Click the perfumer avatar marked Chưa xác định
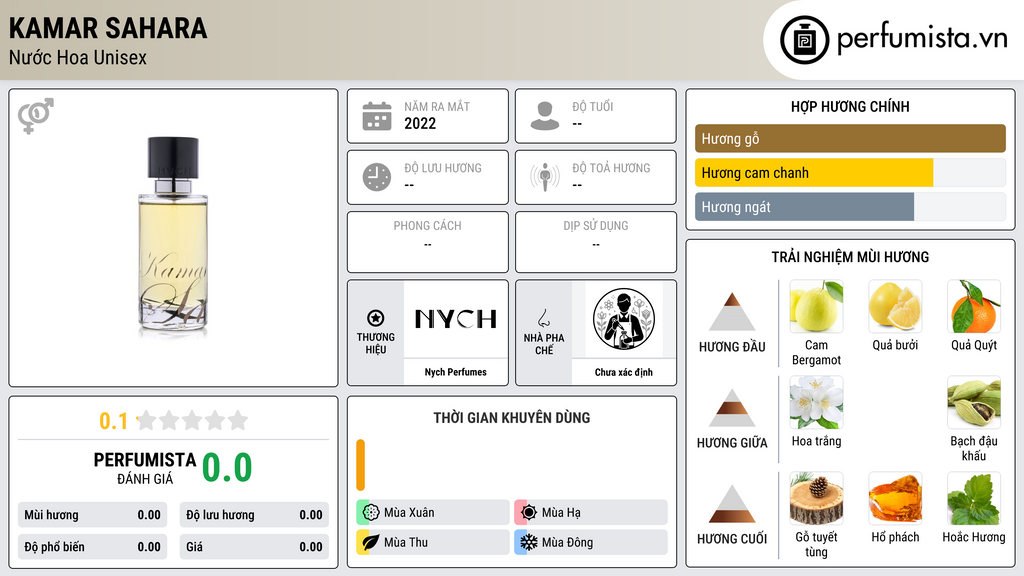Viewport: 1024px width, 576px height. 624,319
